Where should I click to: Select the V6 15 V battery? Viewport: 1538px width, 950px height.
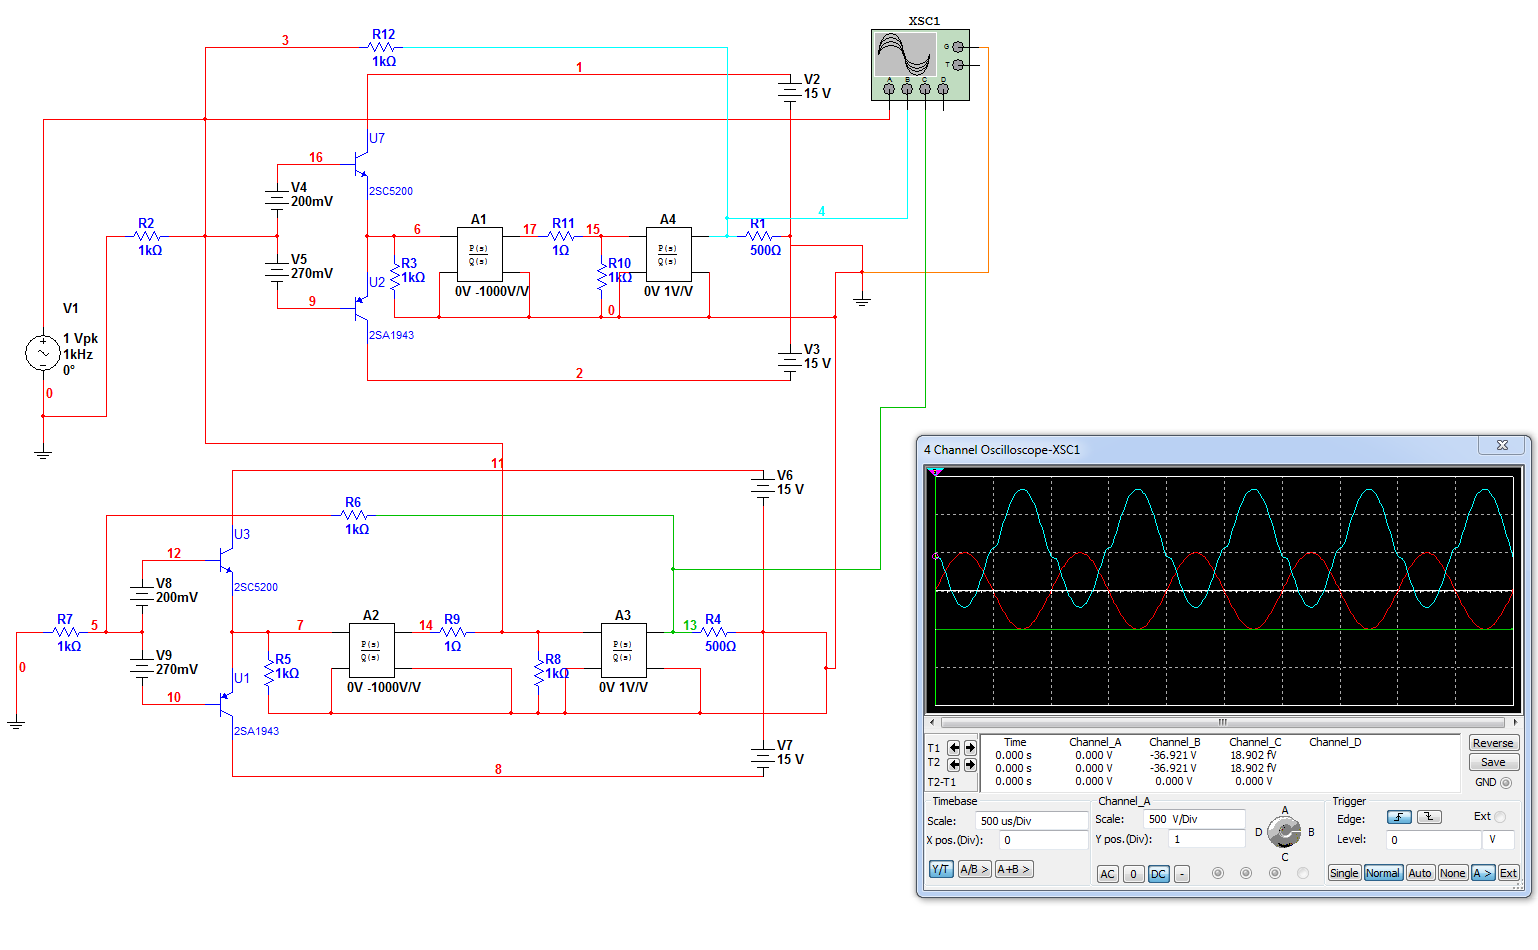coord(763,488)
